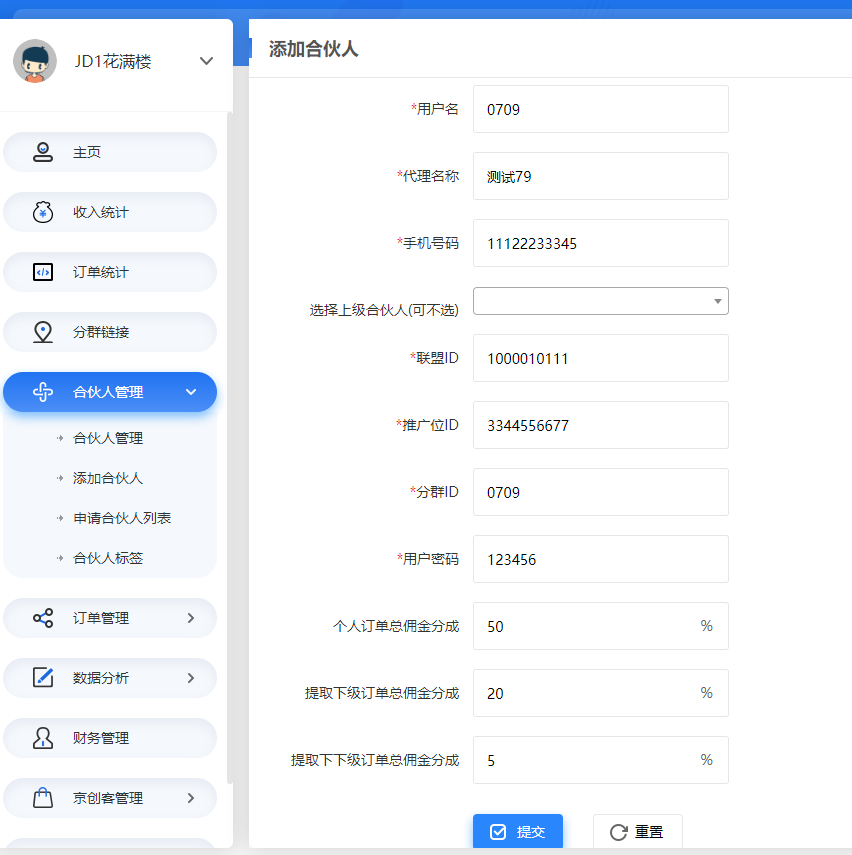Focus the 分群ID input field
Image resolution: width=852 pixels, height=855 pixels.
[x=601, y=492]
